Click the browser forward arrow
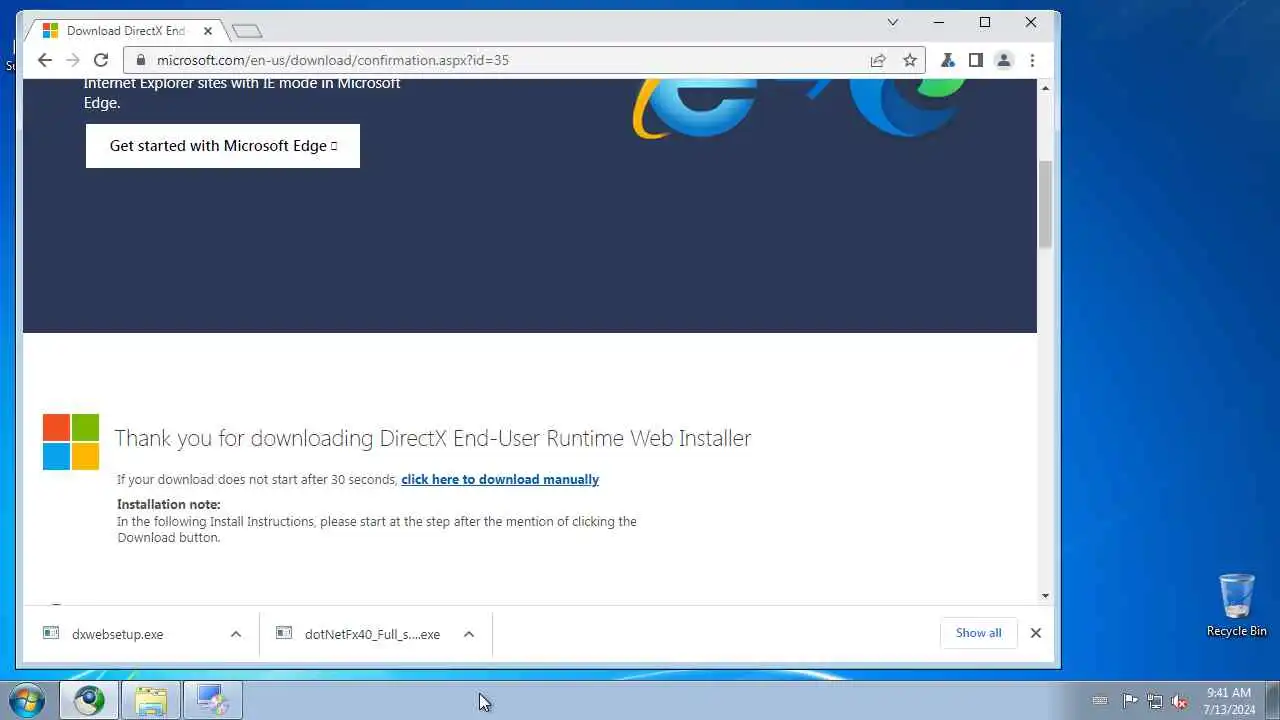 coord(72,60)
